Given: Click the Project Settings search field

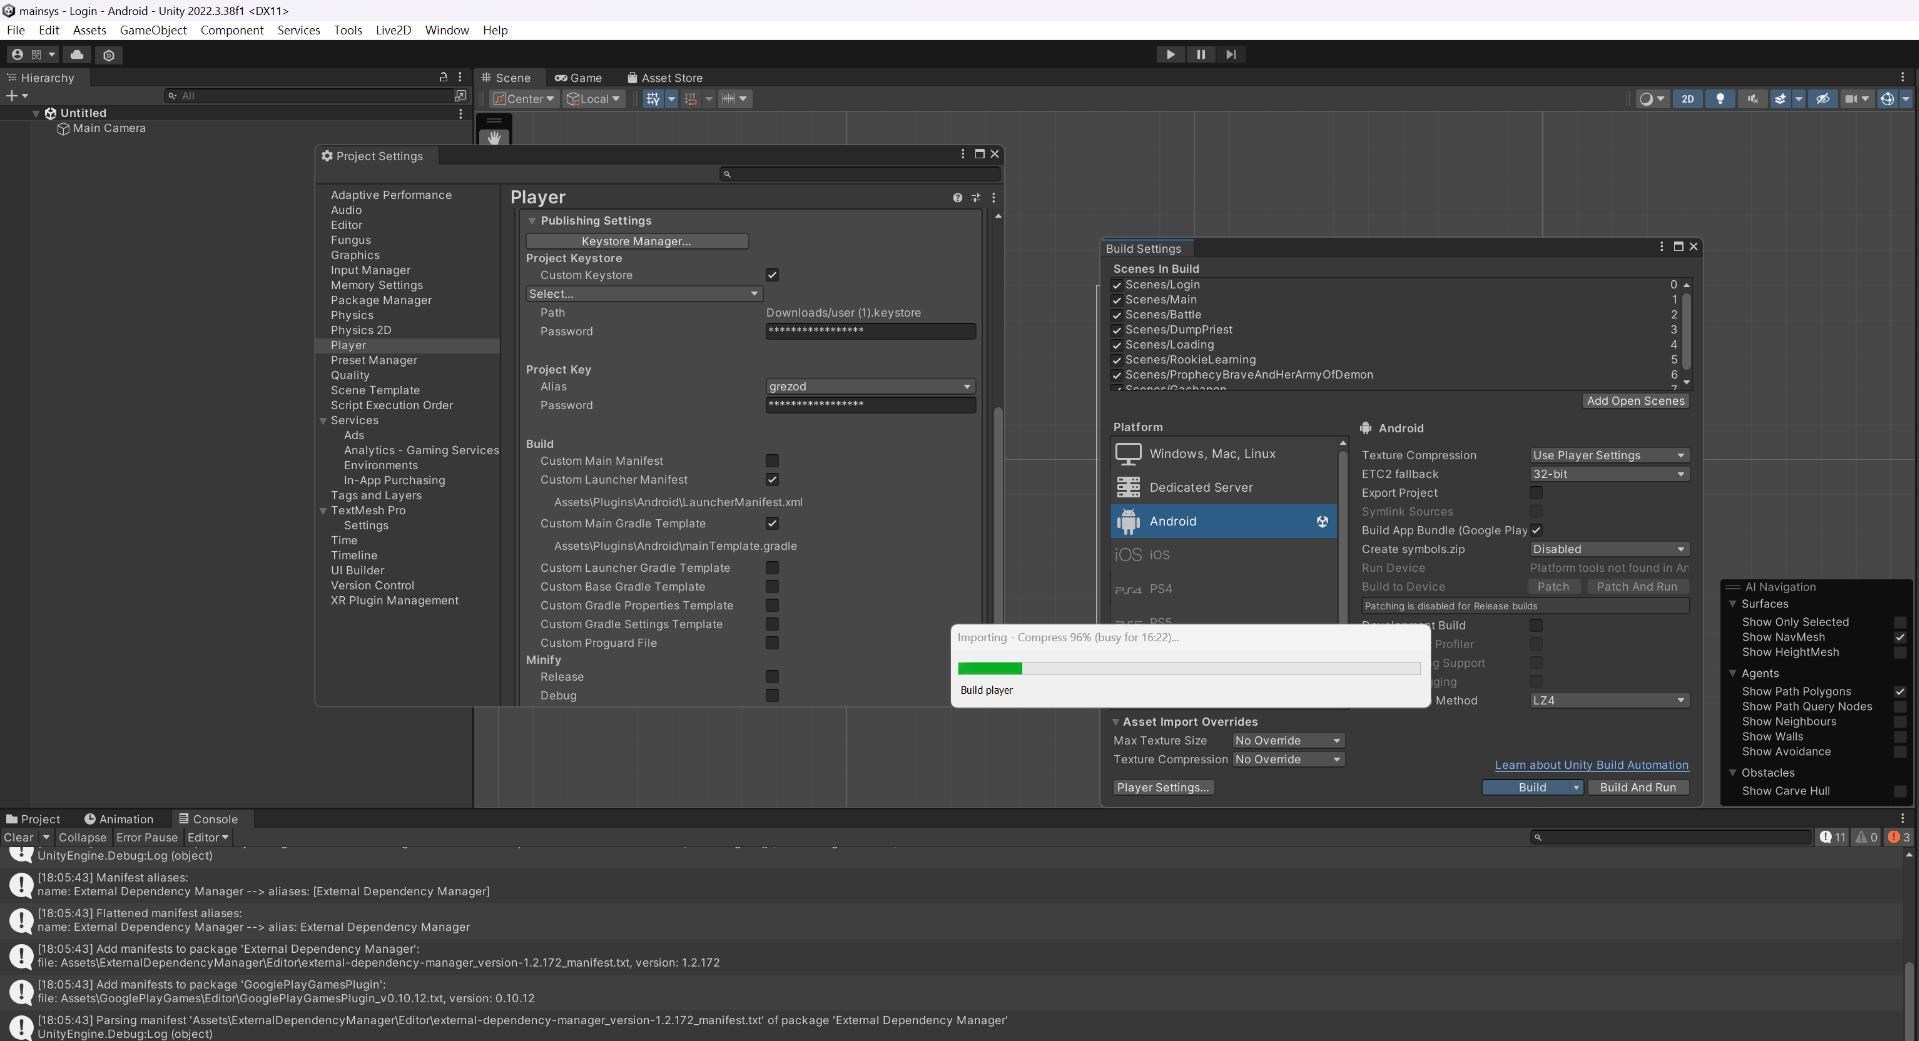Looking at the screenshot, I should (x=860, y=174).
